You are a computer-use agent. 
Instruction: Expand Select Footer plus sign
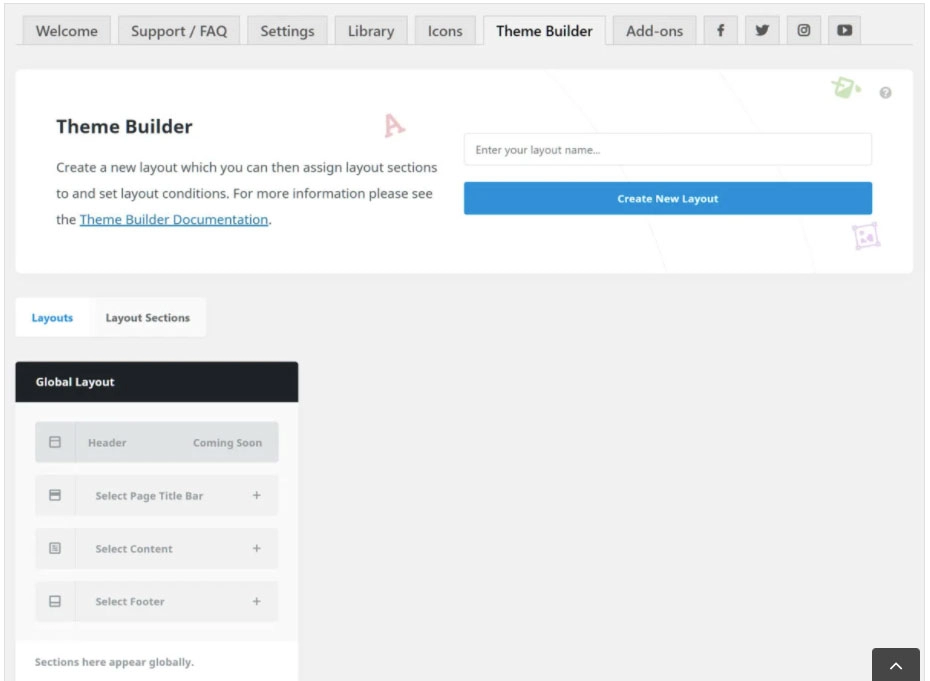pyautogui.click(x=257, y=601)
